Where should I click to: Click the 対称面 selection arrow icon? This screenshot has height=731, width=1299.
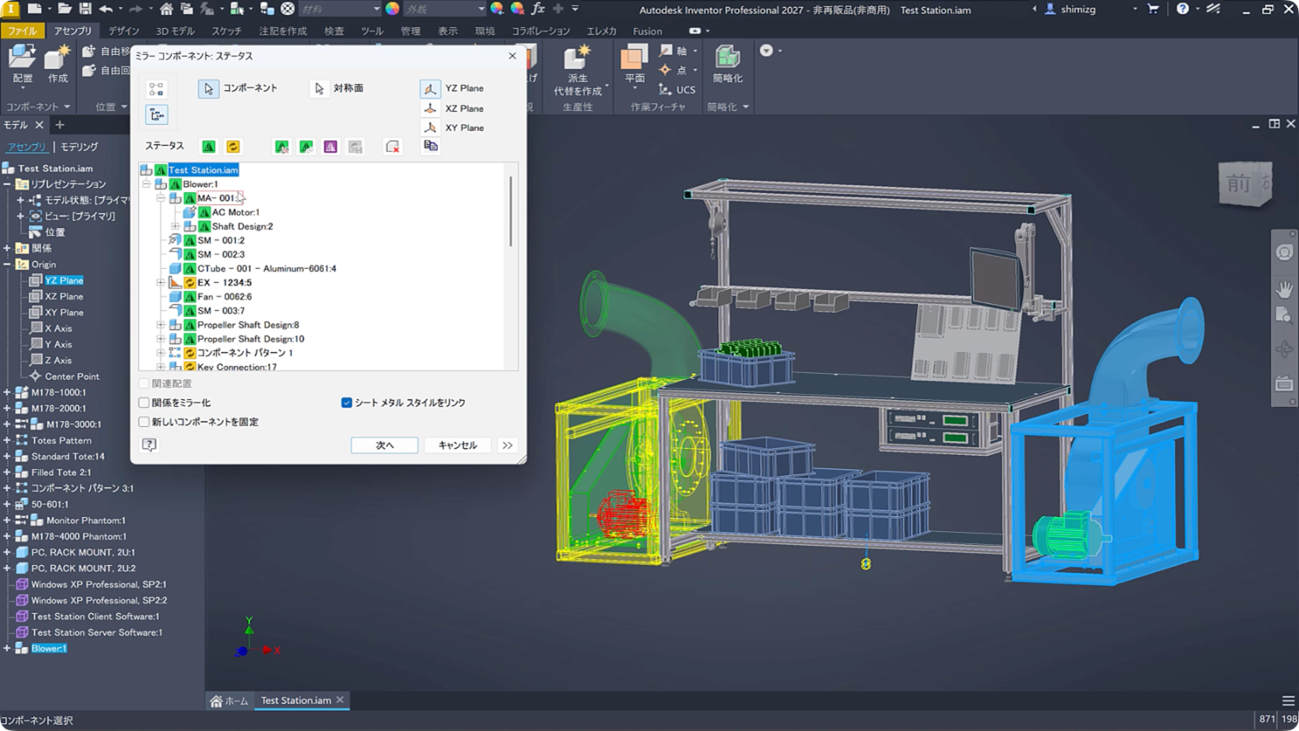(319, 89)
